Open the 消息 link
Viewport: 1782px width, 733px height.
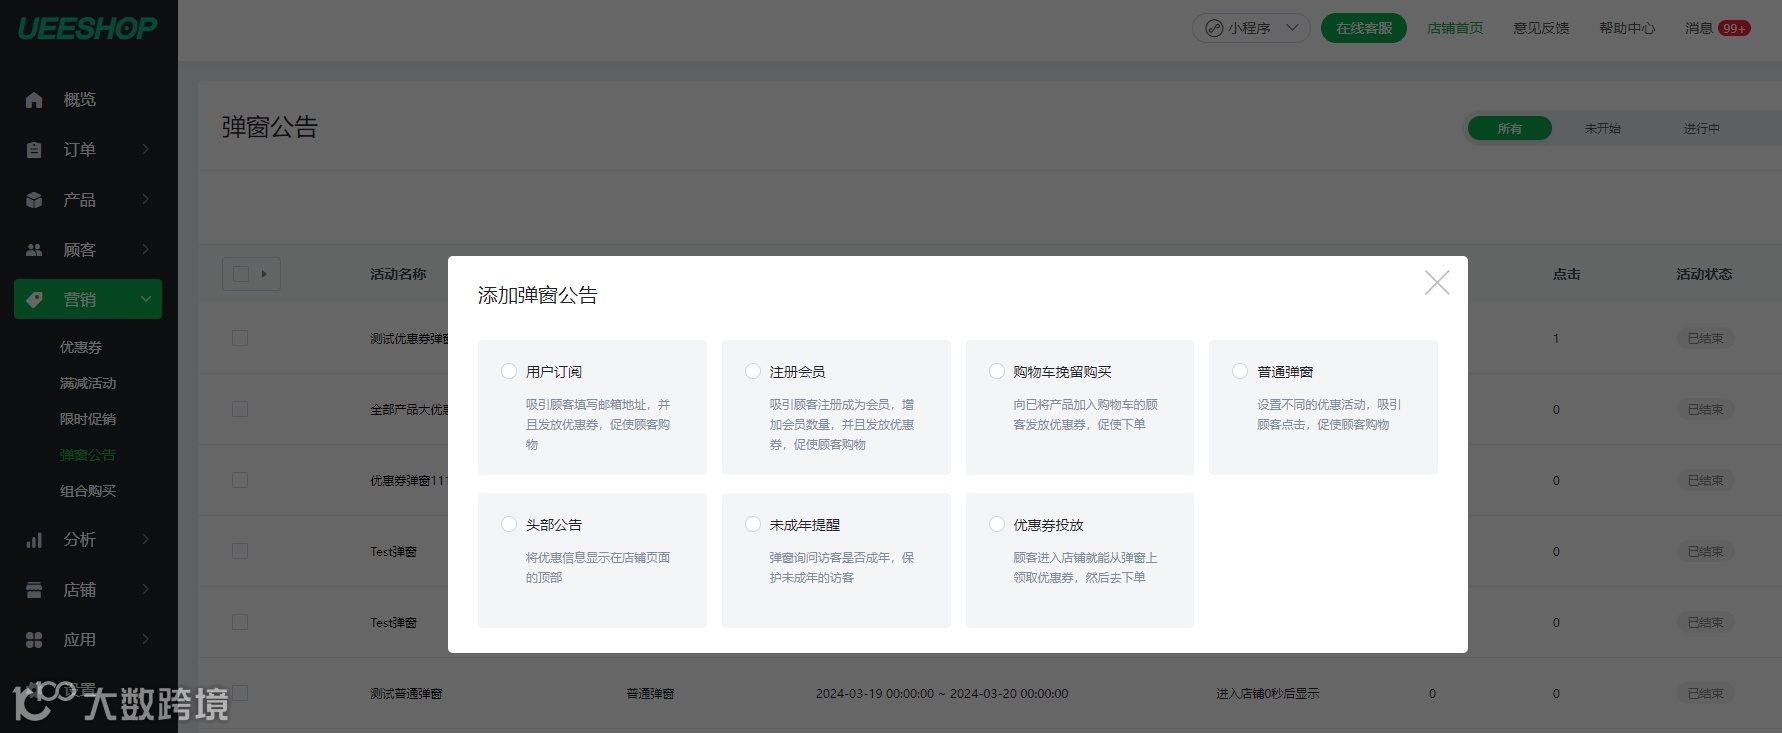[1699, 28]
